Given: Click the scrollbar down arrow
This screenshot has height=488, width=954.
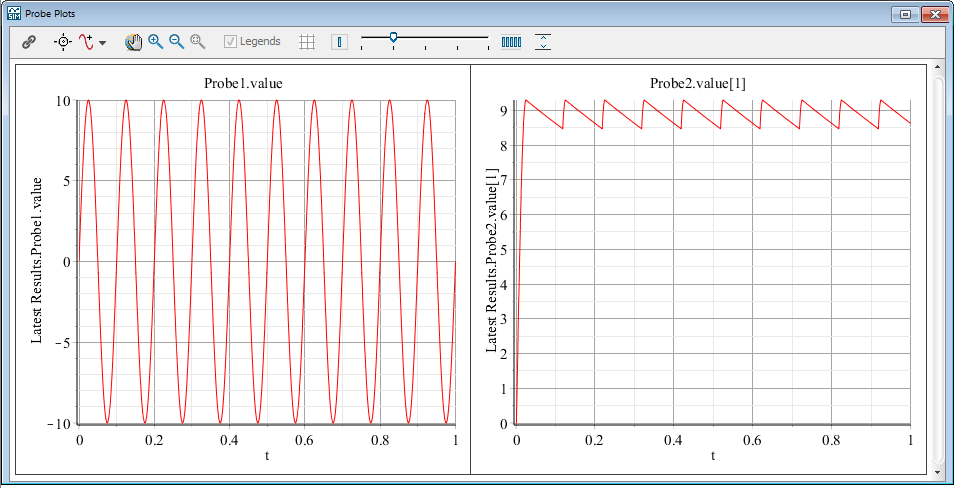Looking at the screenshot, I should pyautogui.click(x=937, y=471).
